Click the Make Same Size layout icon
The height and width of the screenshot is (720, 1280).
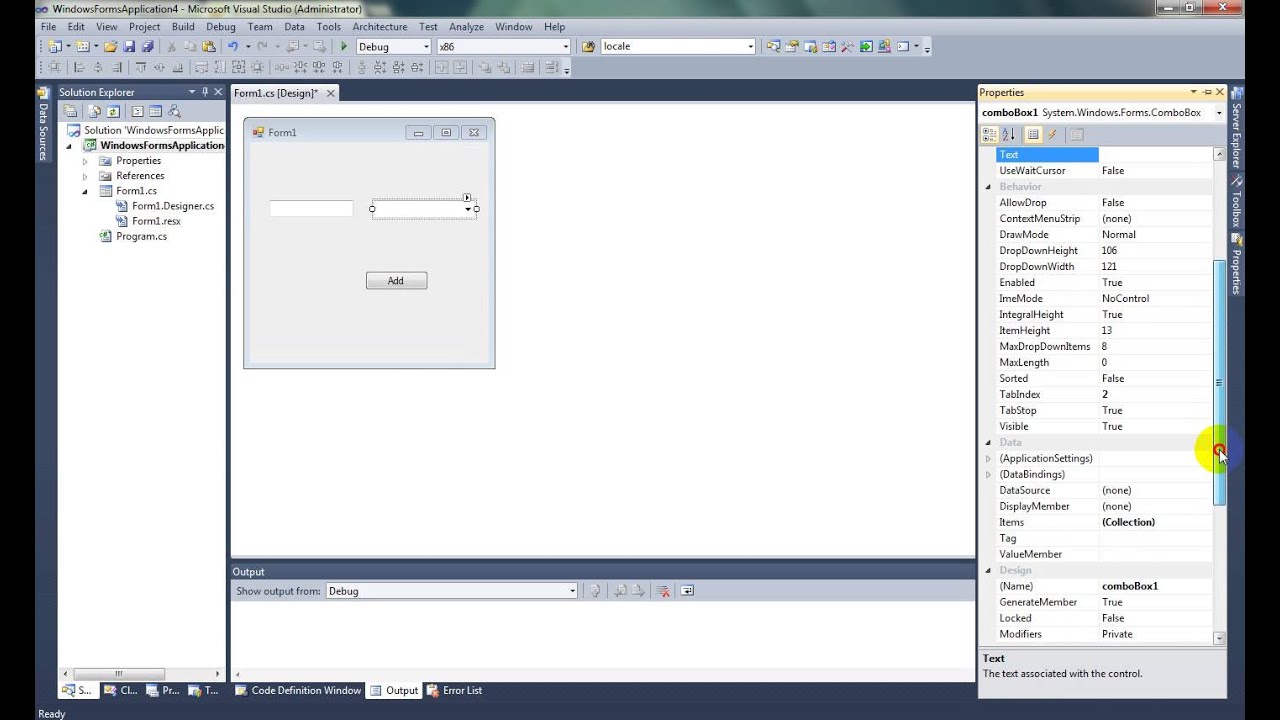pyautogui.click(x=238, y=68)
